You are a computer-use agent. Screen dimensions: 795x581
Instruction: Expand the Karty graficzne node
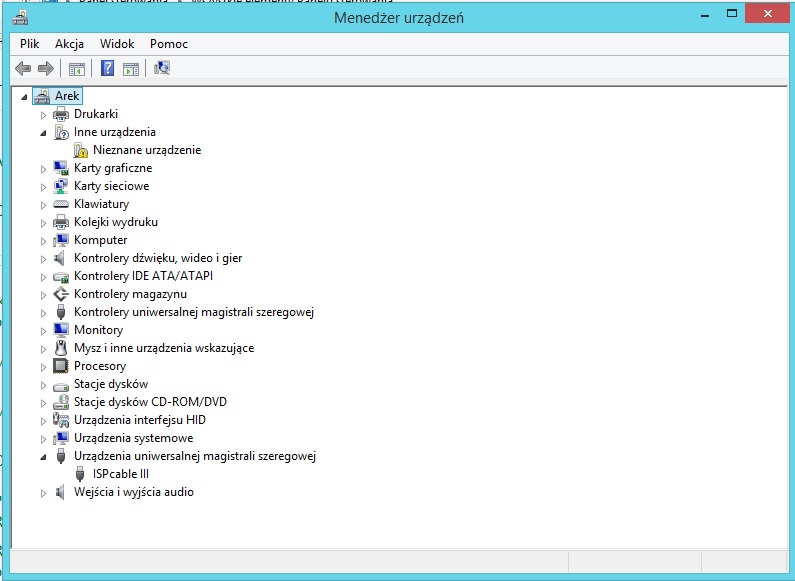click(x=43, y=168)
